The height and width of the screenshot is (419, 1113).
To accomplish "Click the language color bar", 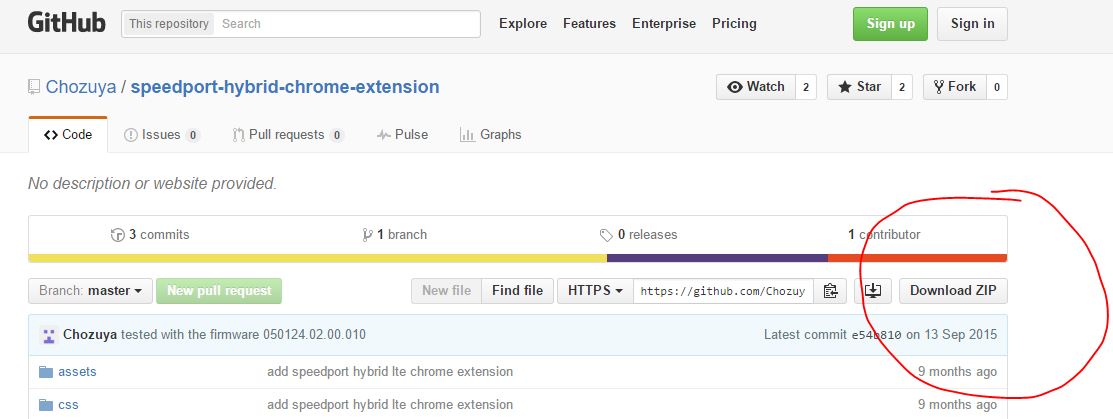I will [x=517, y=258].
